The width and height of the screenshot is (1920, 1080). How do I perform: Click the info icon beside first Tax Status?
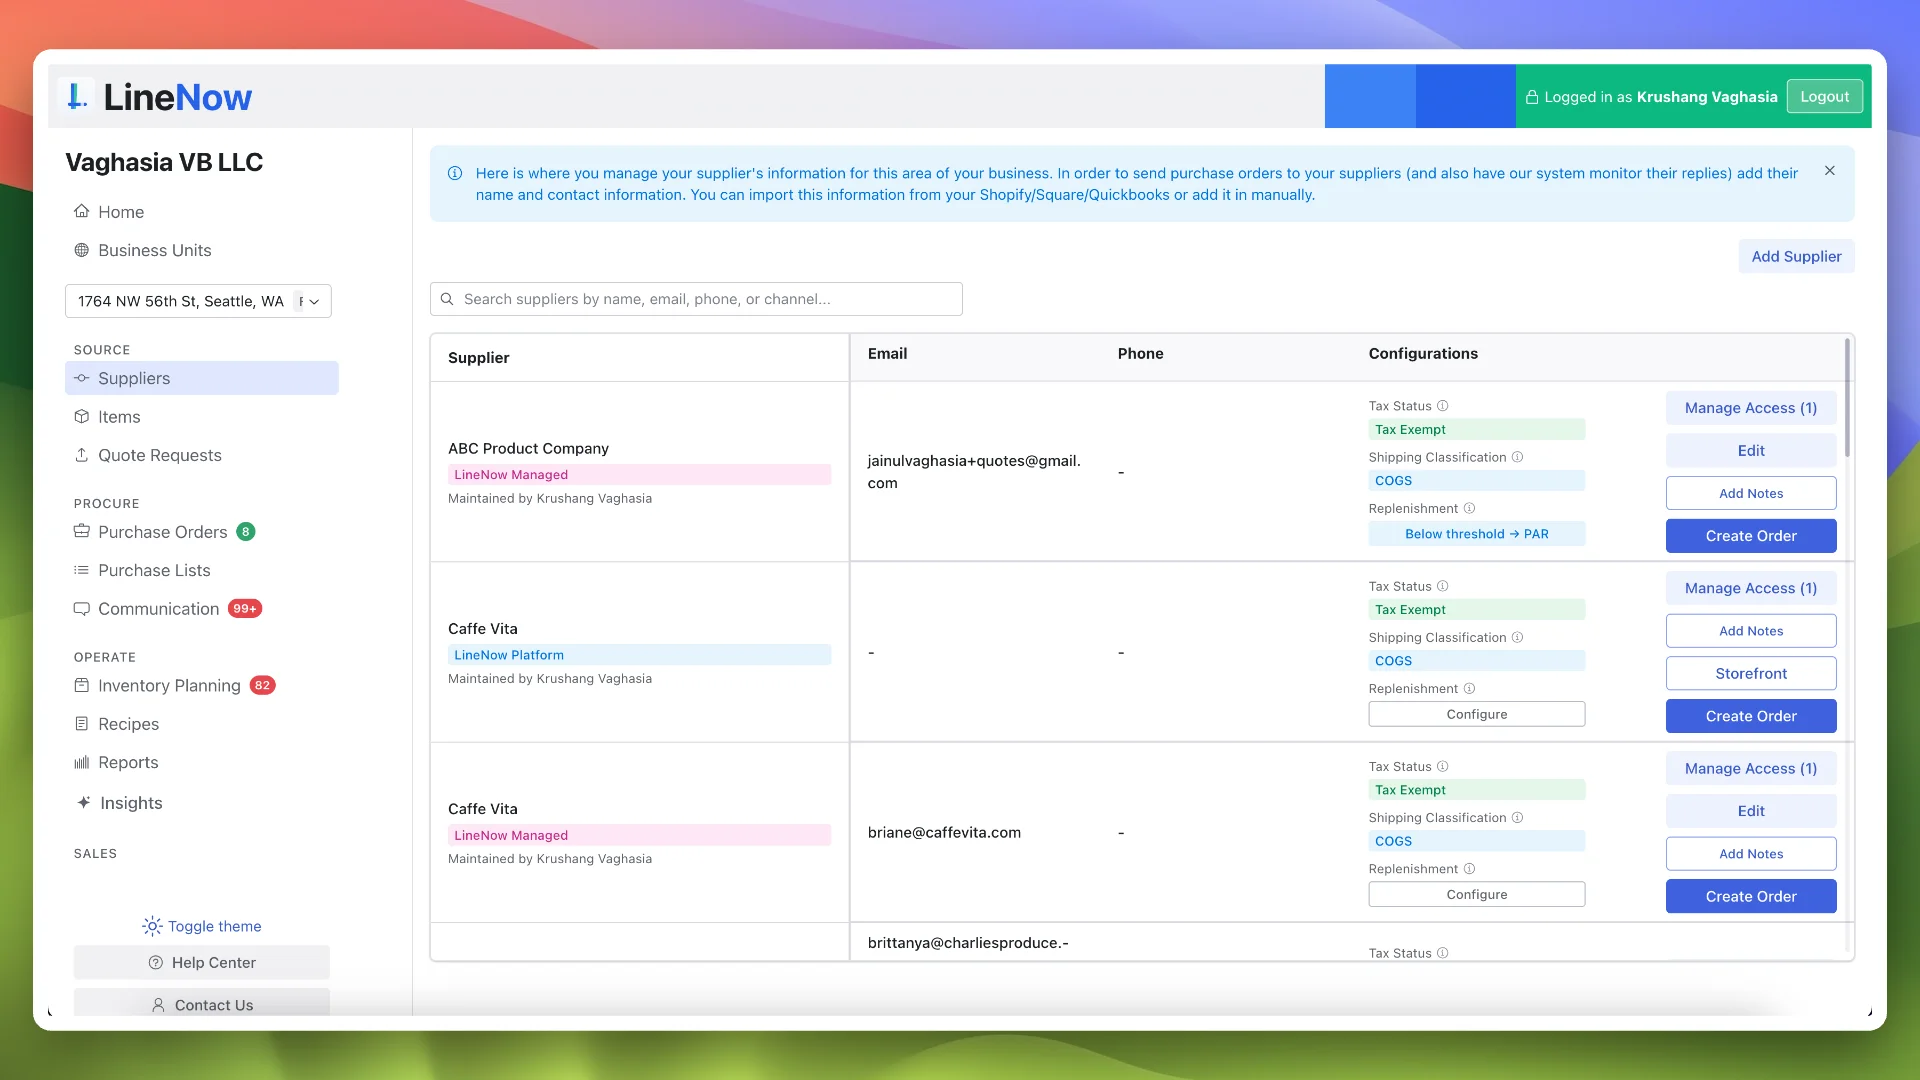pos(1442,406)
